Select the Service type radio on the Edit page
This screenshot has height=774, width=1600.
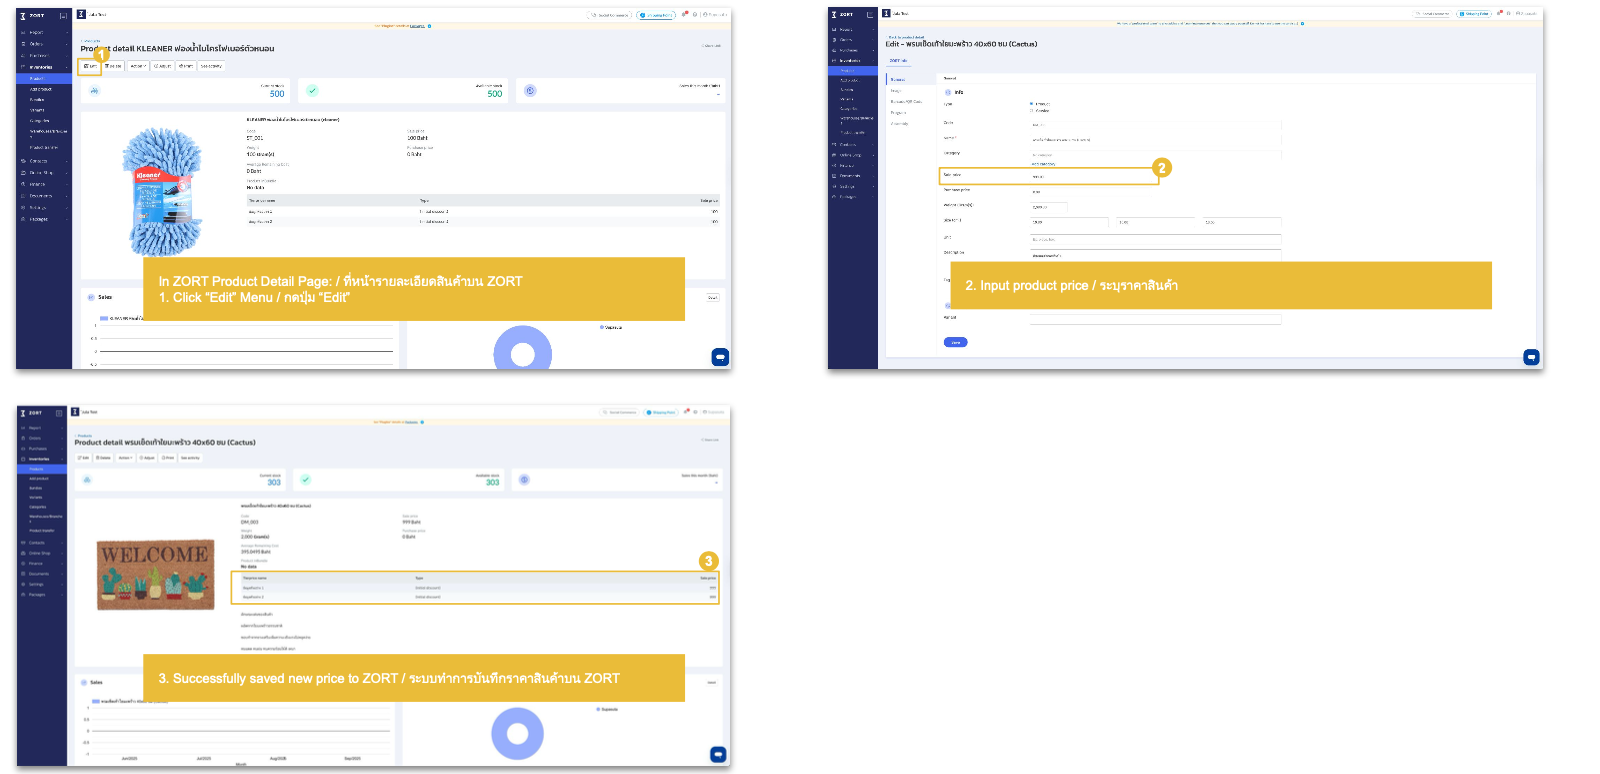coord(1032,111)
